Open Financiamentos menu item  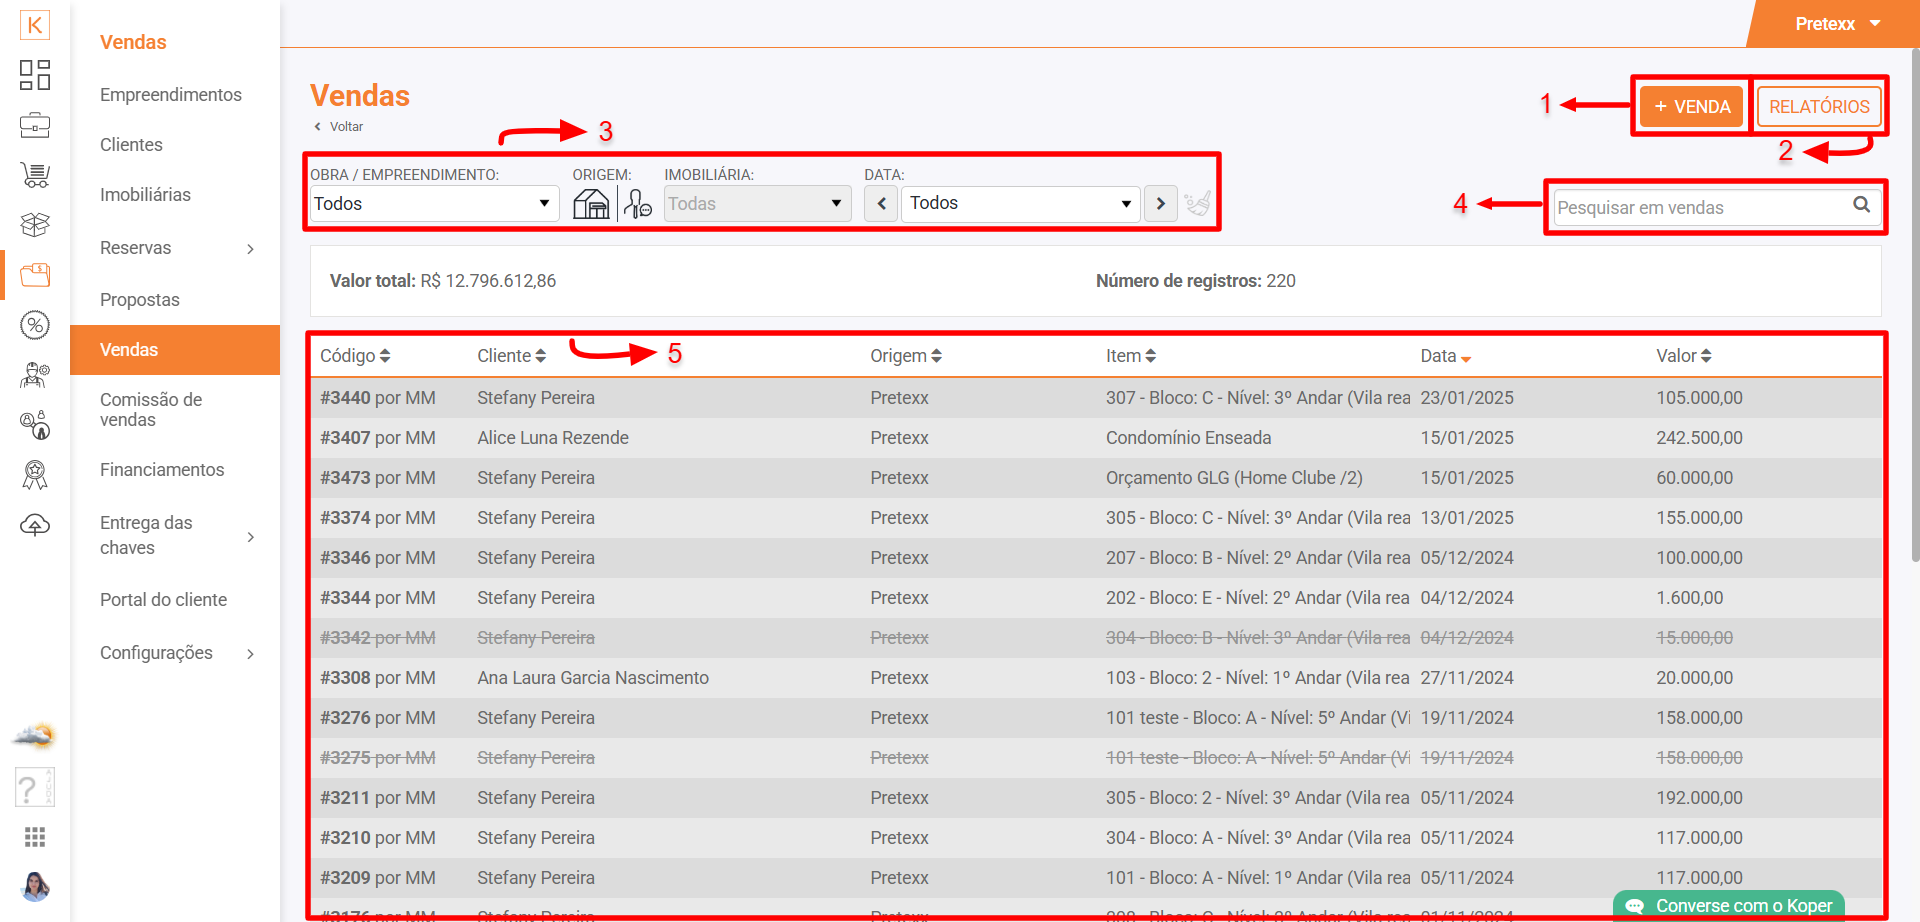point(162,470)
